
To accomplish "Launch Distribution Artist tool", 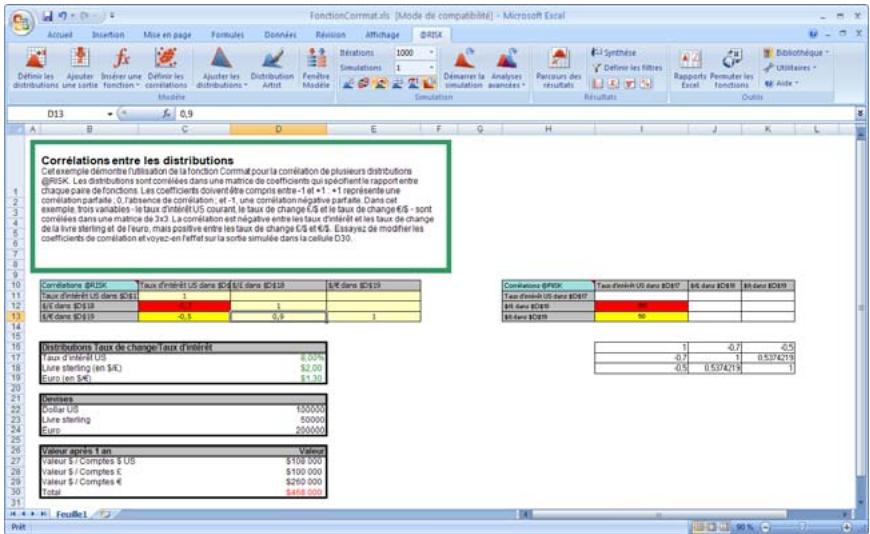I will [x=271, y=62].
